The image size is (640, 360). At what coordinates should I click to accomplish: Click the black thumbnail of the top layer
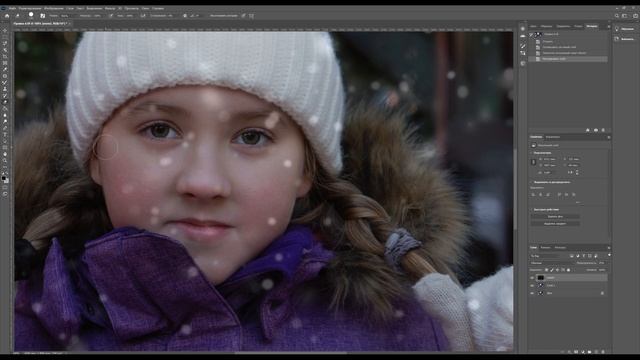click(541, 278)
